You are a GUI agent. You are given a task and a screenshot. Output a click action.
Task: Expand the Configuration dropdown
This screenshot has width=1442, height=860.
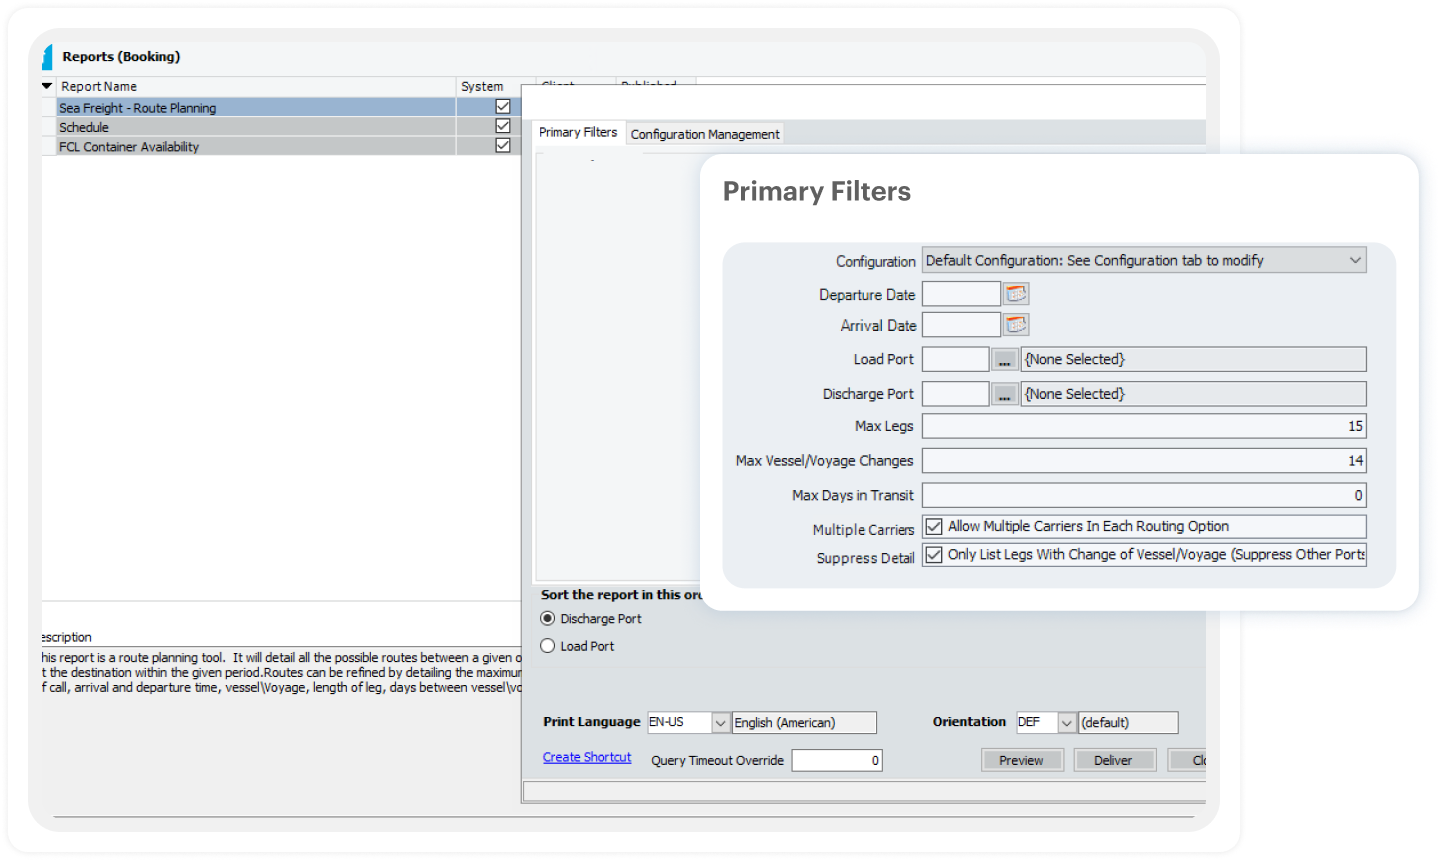coord(1355,261)
